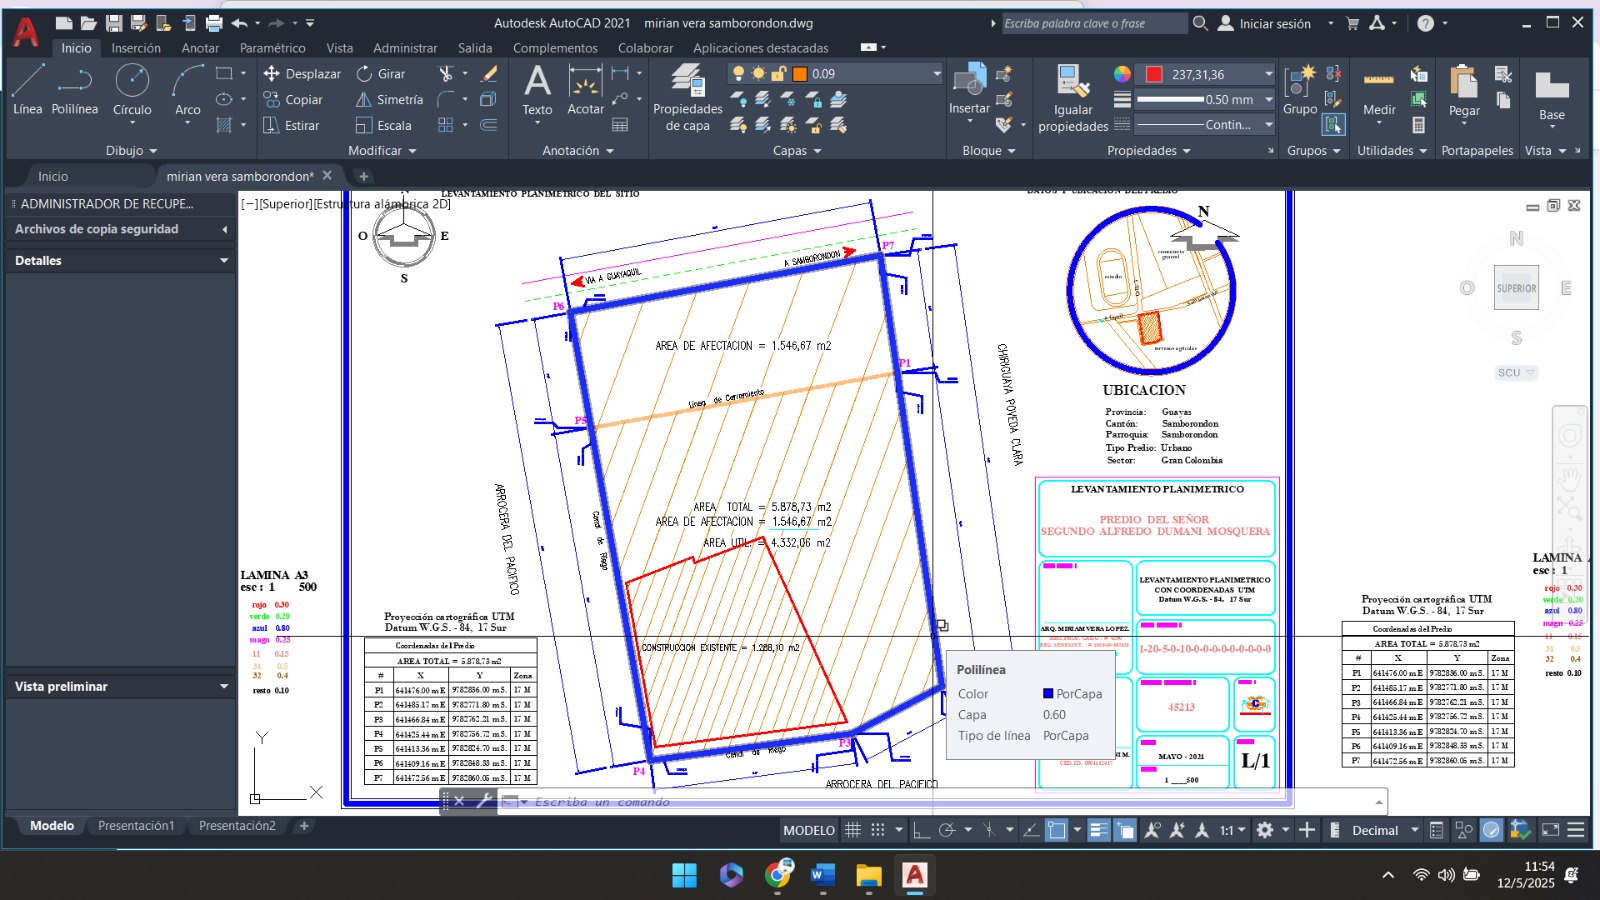1600x900 pixels.
Task: Expand the Dibujo panel
Action: click(x=132, y=151)
